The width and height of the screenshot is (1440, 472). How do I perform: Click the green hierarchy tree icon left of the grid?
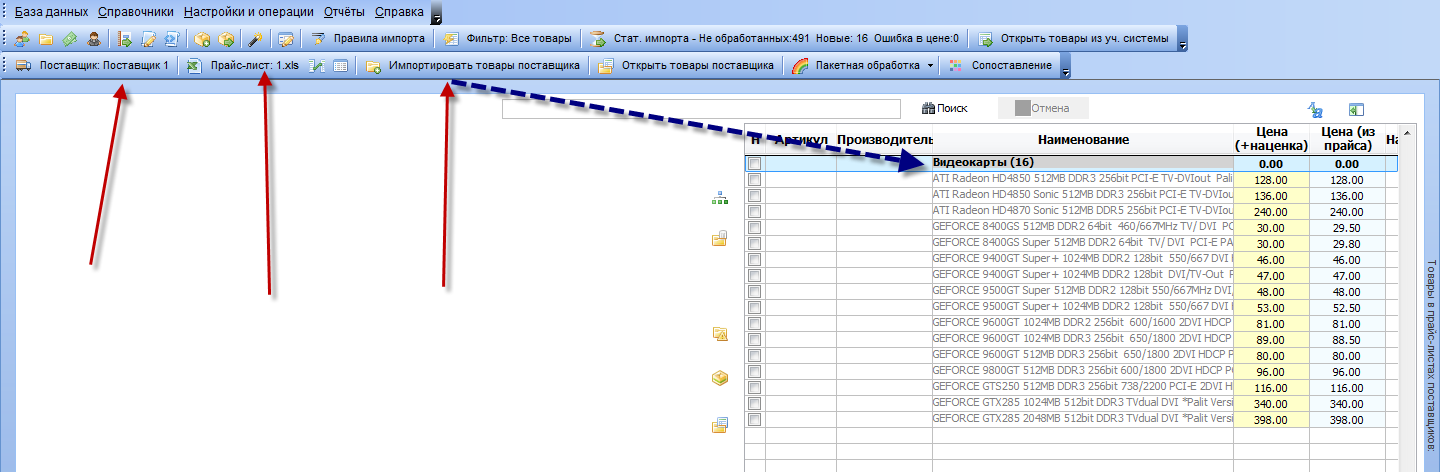pyautogui.click(x=720, y=200)
